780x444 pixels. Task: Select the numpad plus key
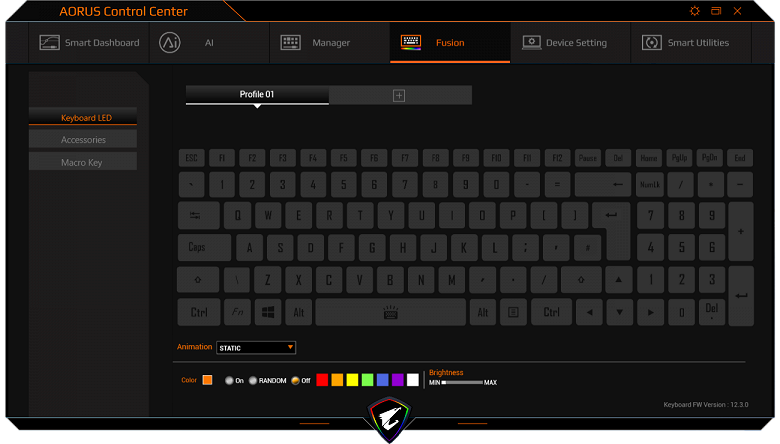(x=741, y=231)
